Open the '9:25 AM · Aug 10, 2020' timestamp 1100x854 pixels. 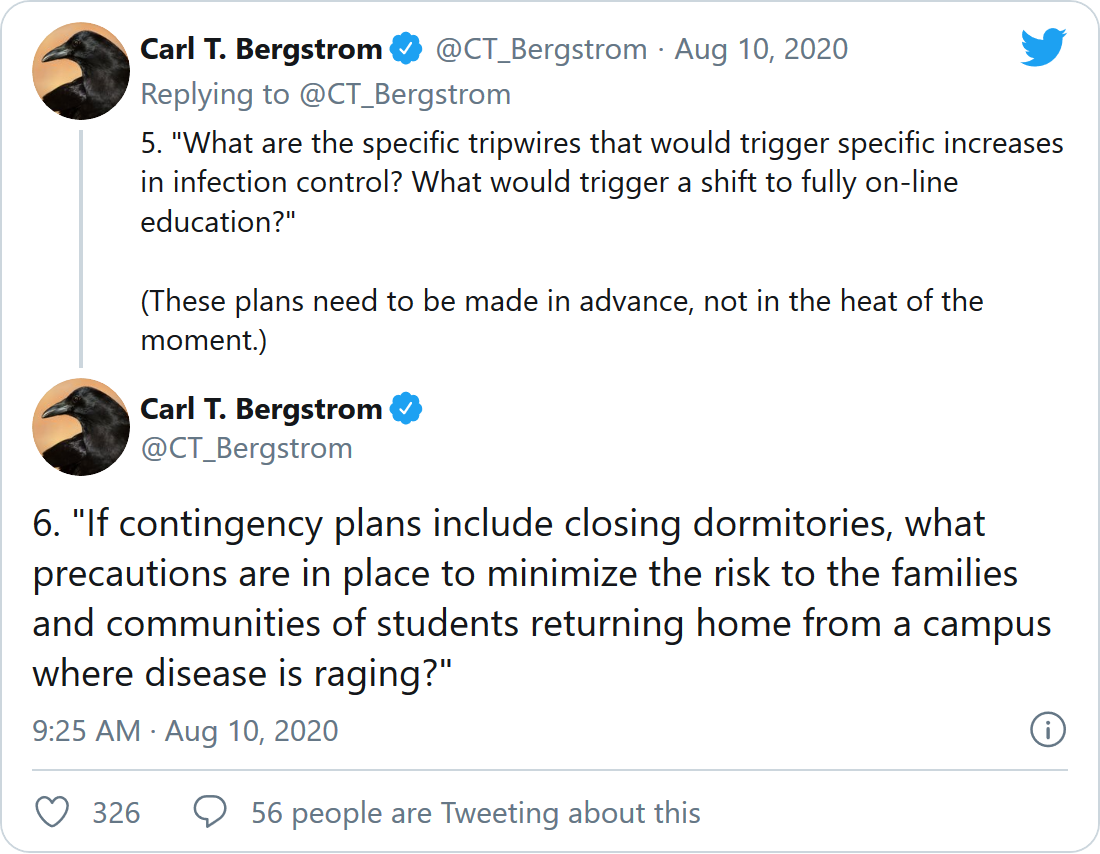click(x=185, y=731)
